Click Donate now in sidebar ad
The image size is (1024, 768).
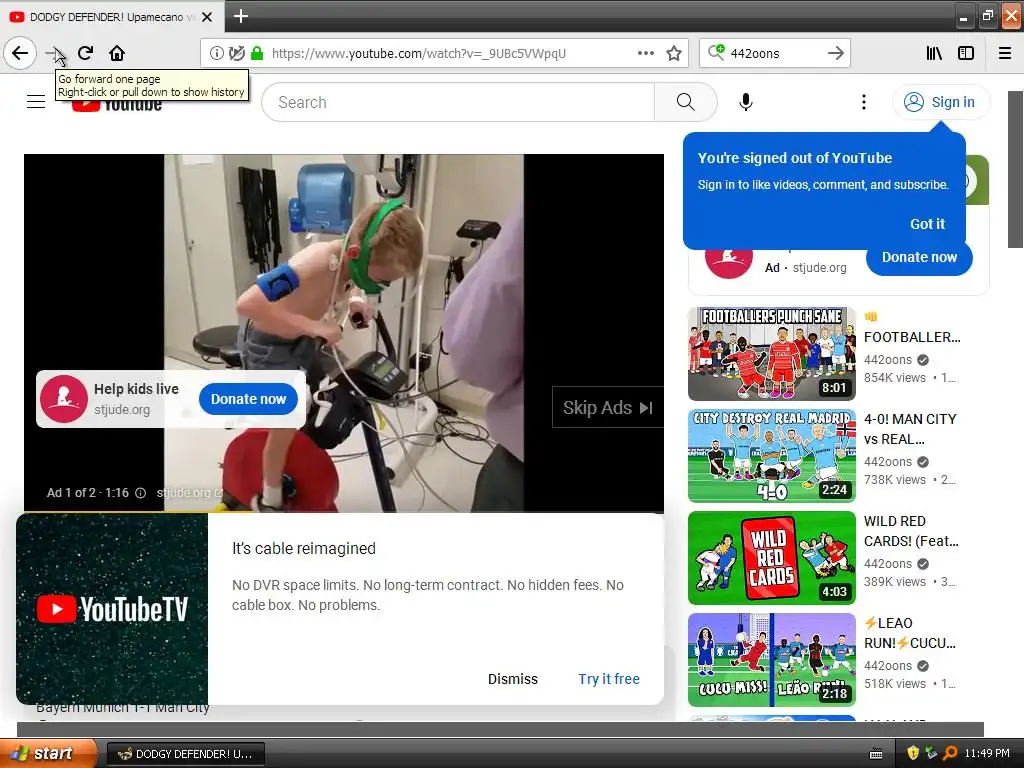tap(919, 257)
